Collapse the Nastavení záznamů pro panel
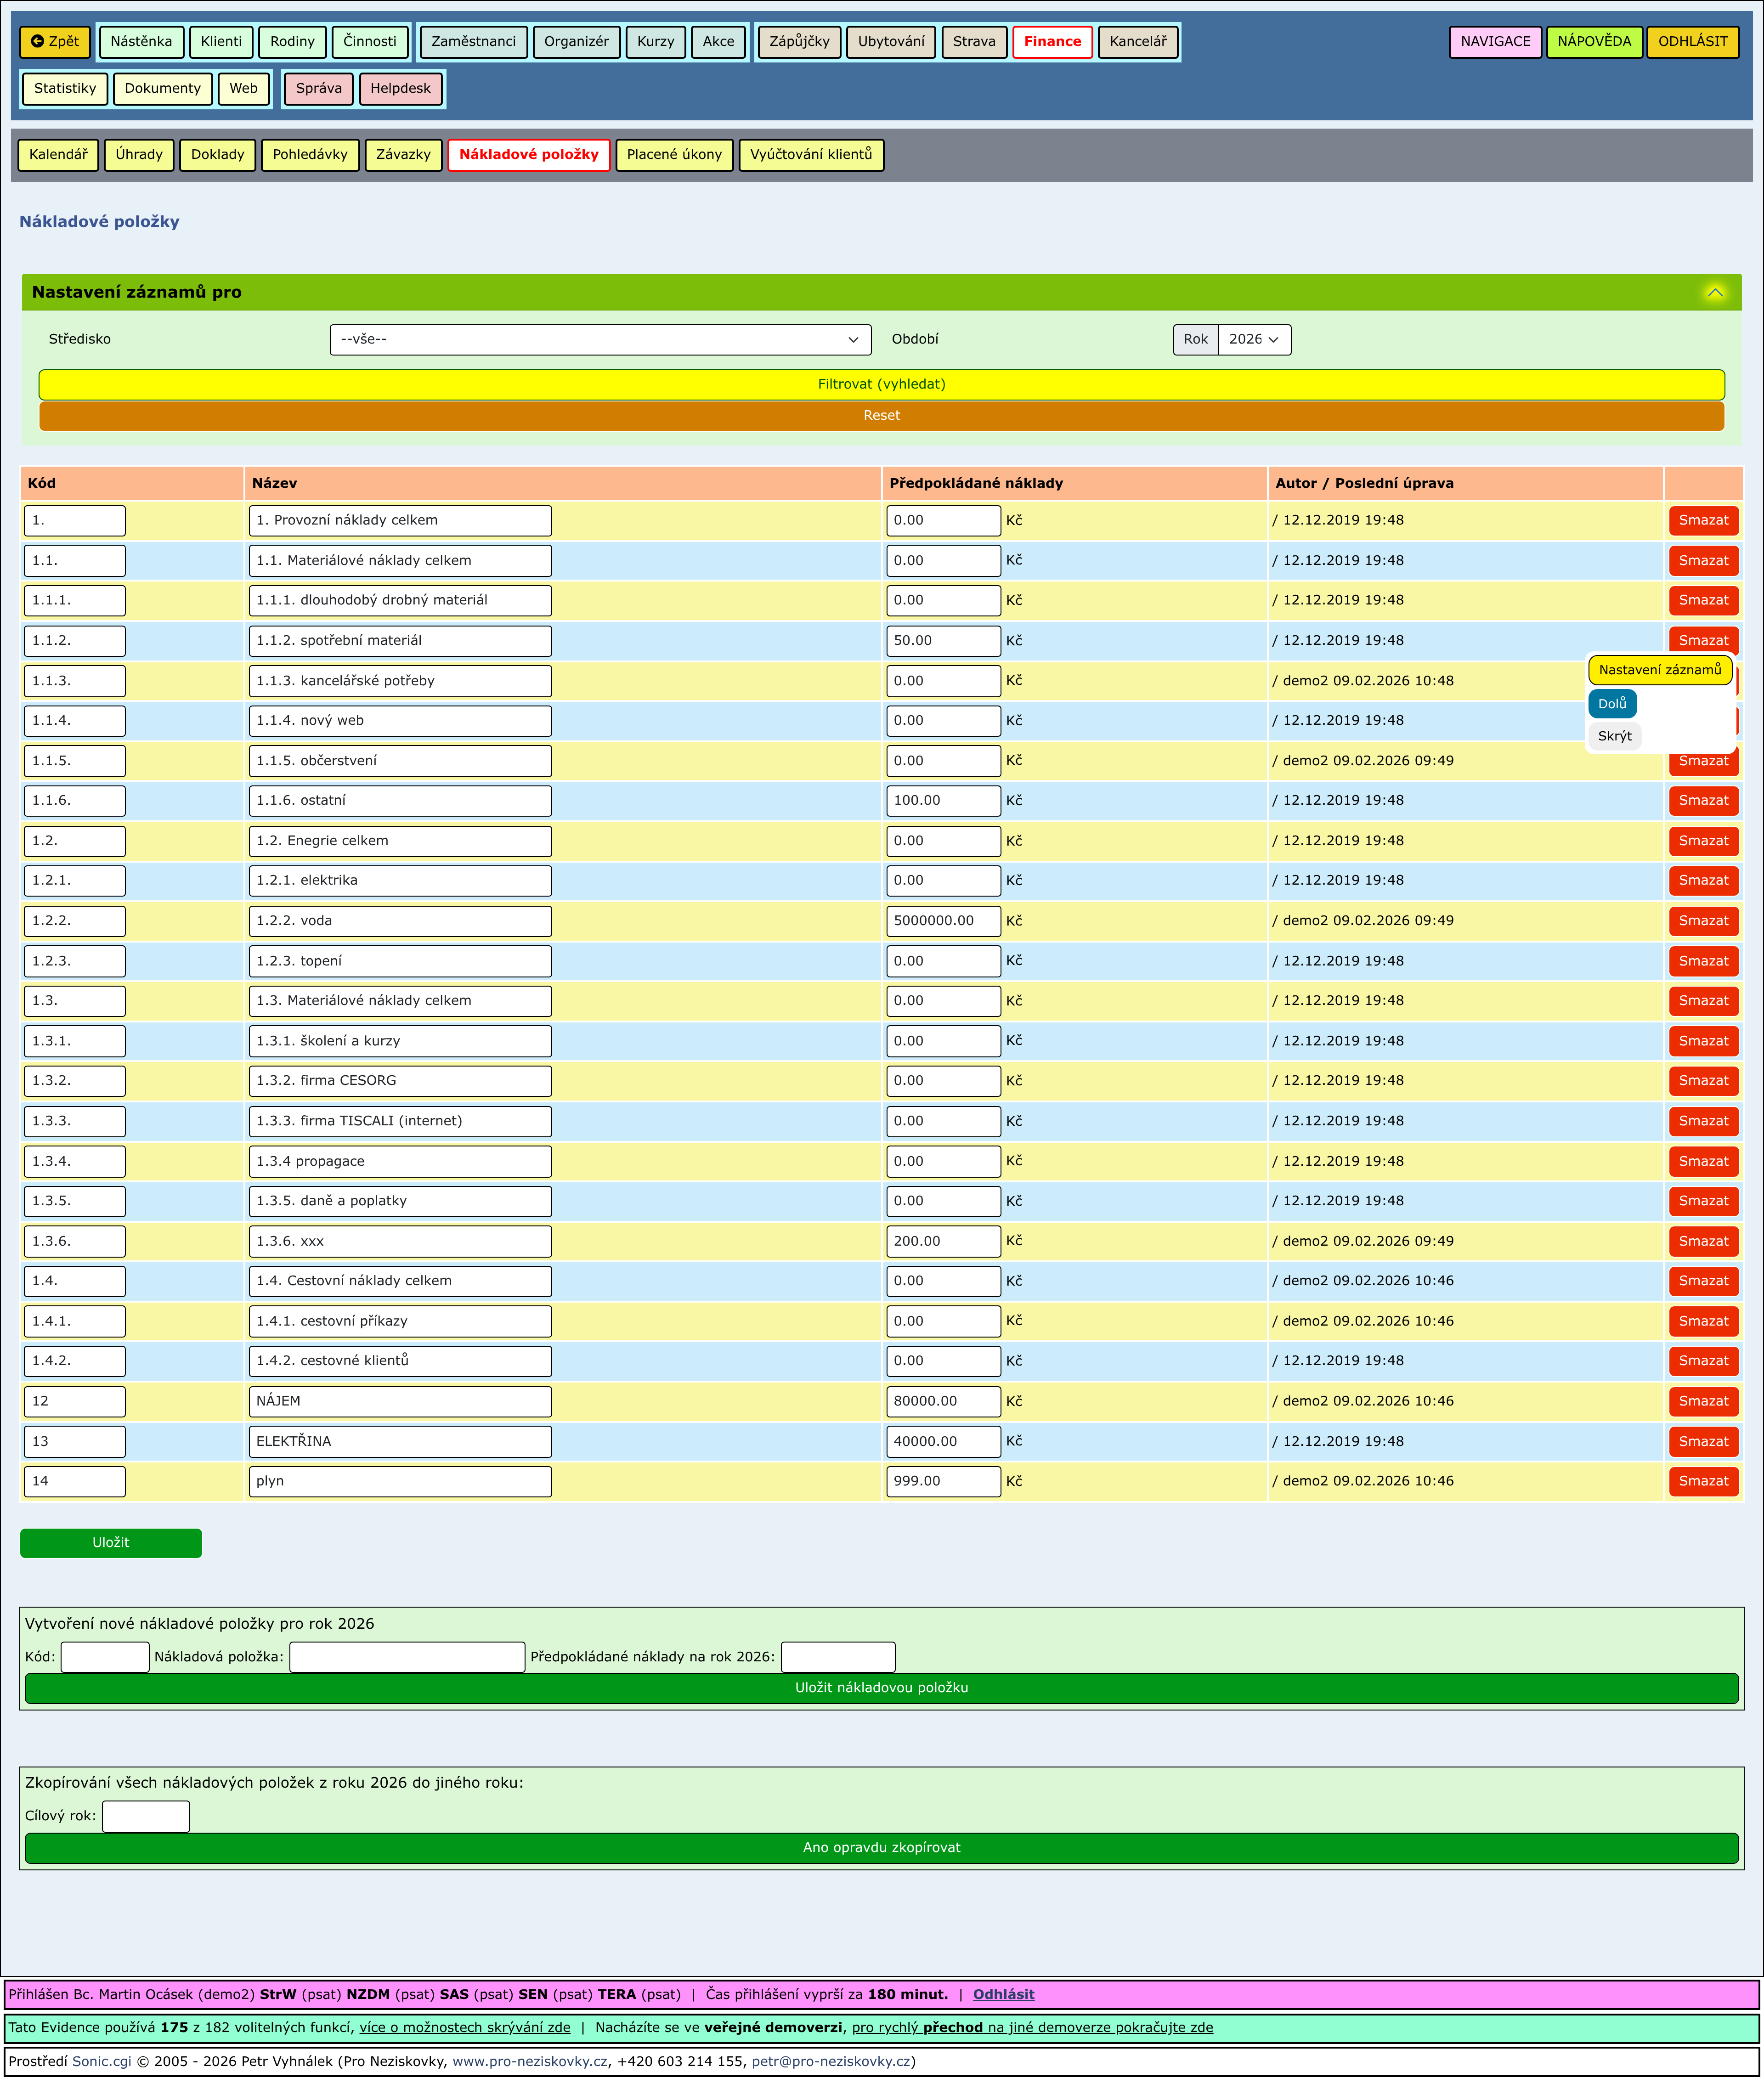Screen dimensions: 1764x2100 [1714, 293]
